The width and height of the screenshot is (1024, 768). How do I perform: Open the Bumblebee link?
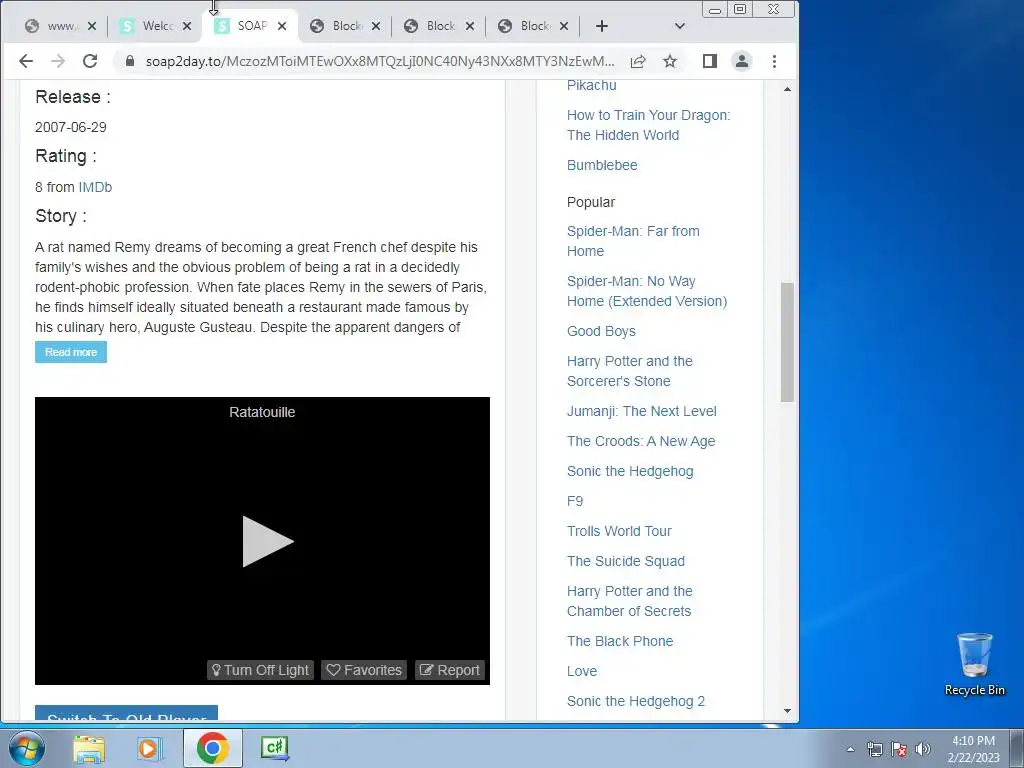click(602, 165)
